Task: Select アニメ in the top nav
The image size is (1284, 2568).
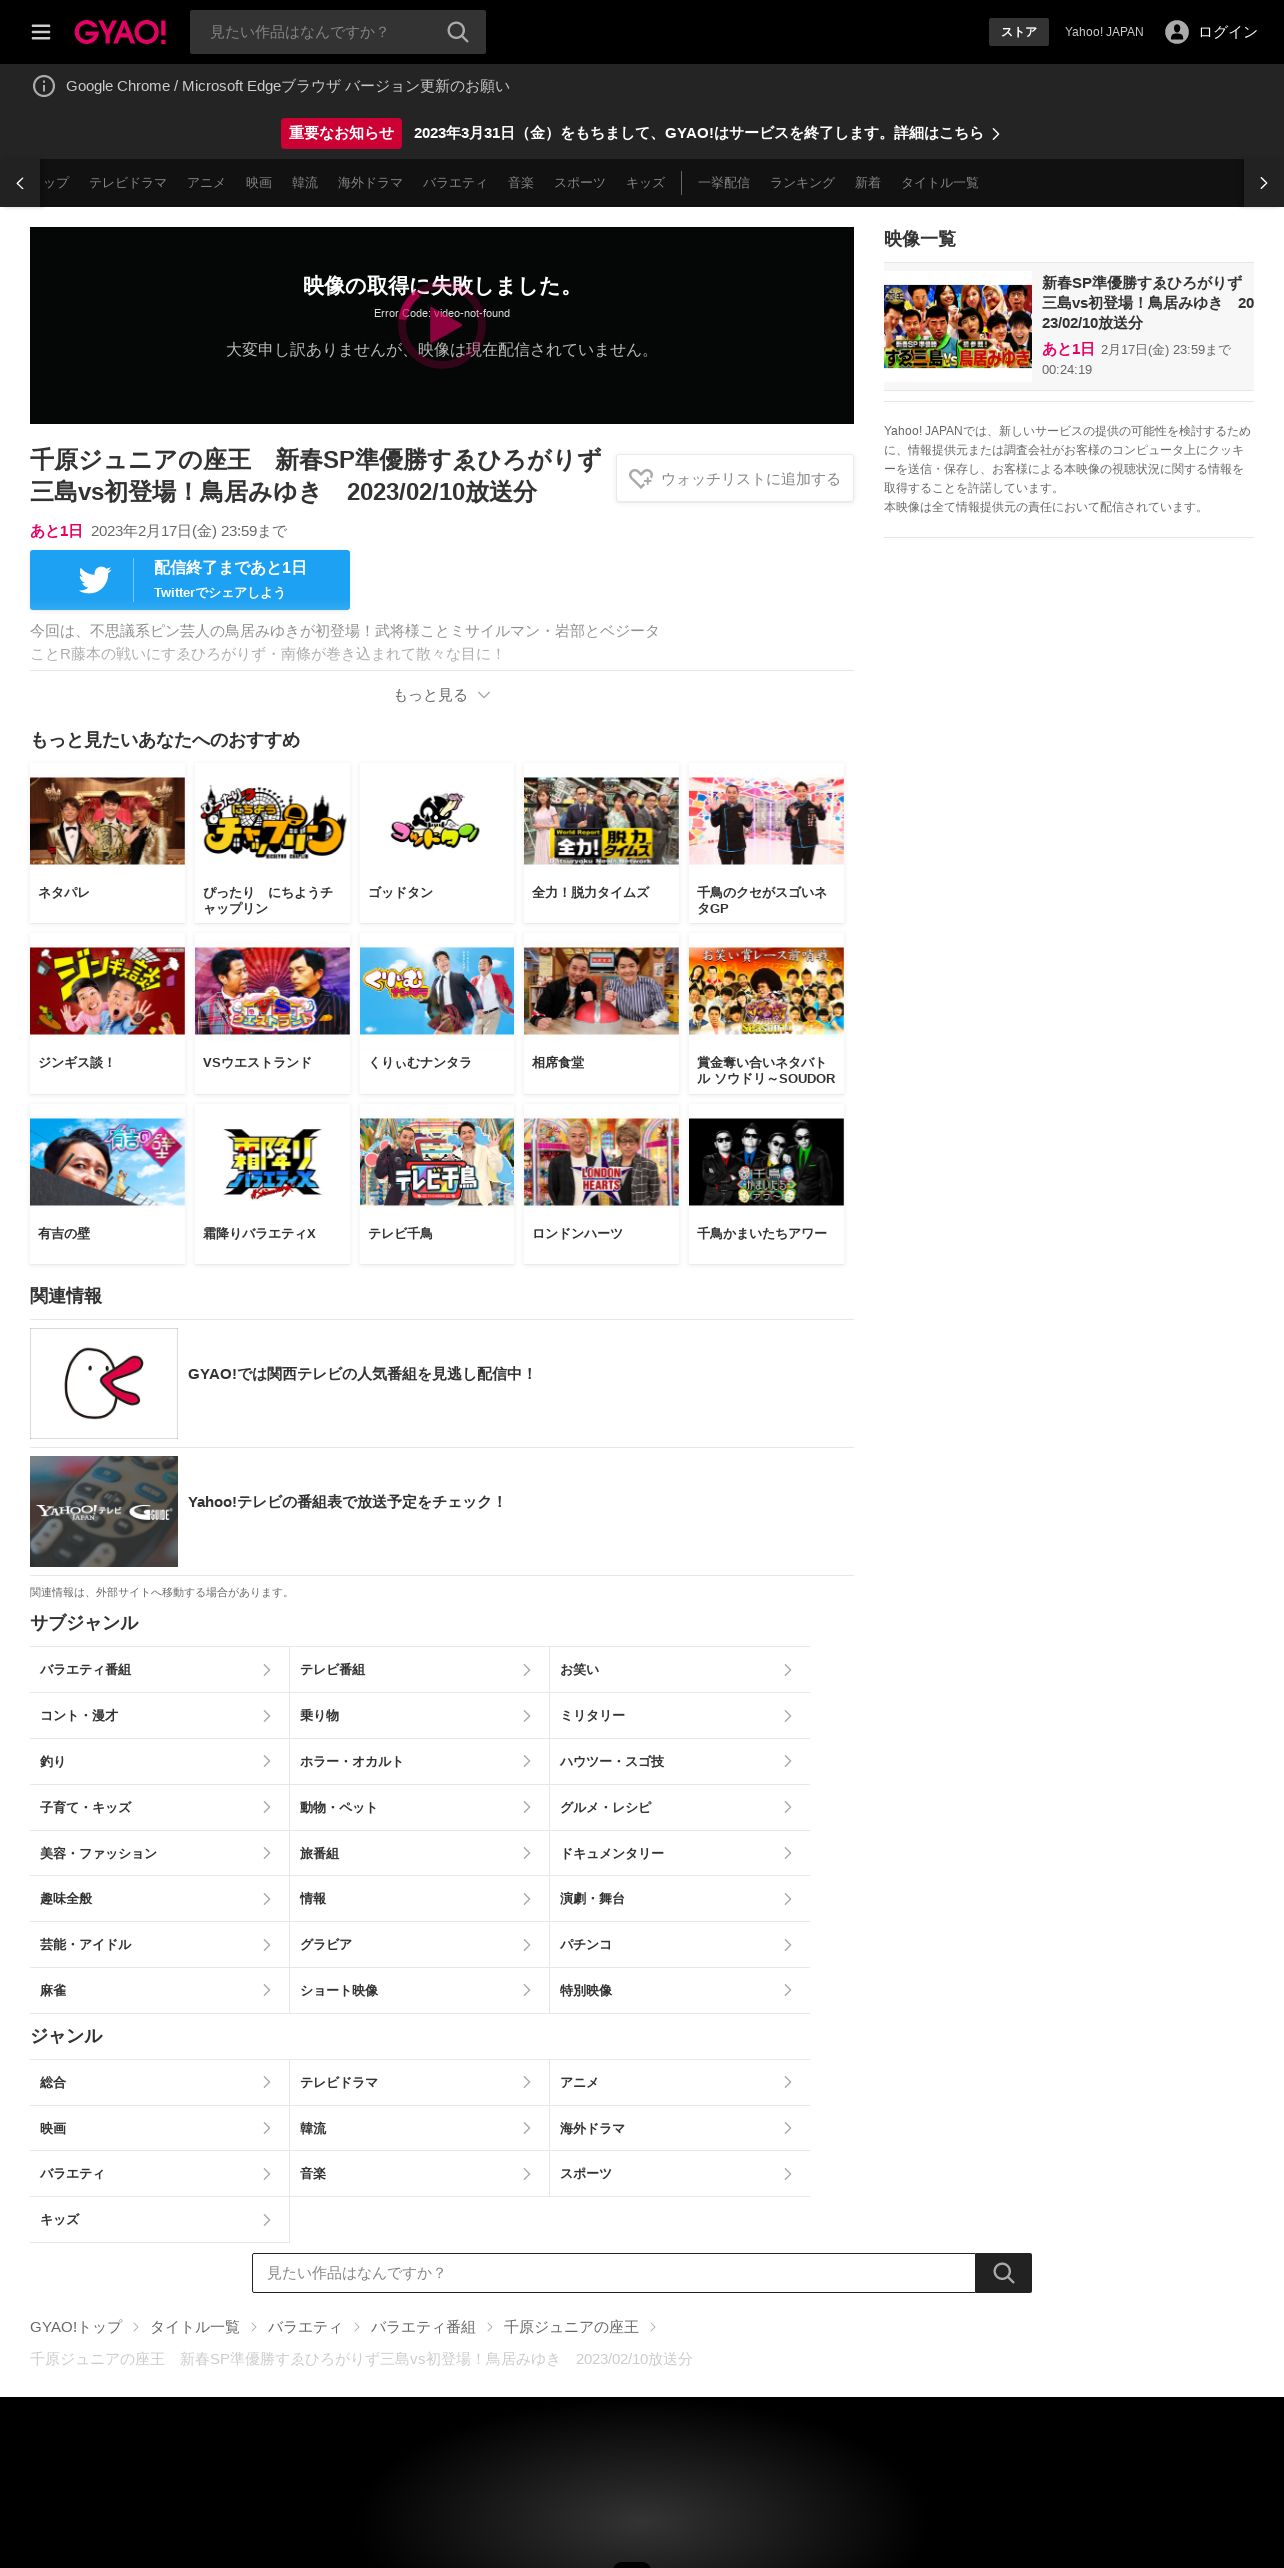Action: 206,183
